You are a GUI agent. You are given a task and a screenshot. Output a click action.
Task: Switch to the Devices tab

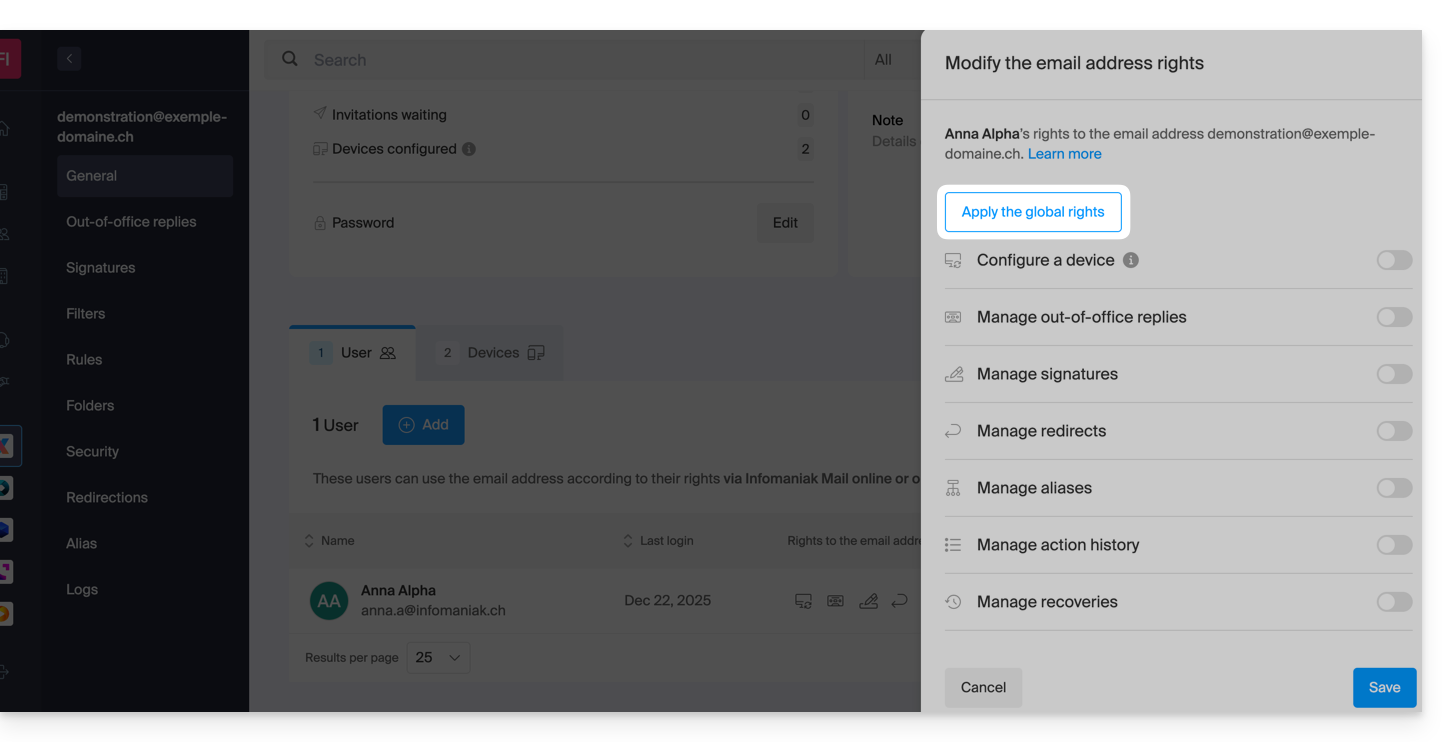493,353
